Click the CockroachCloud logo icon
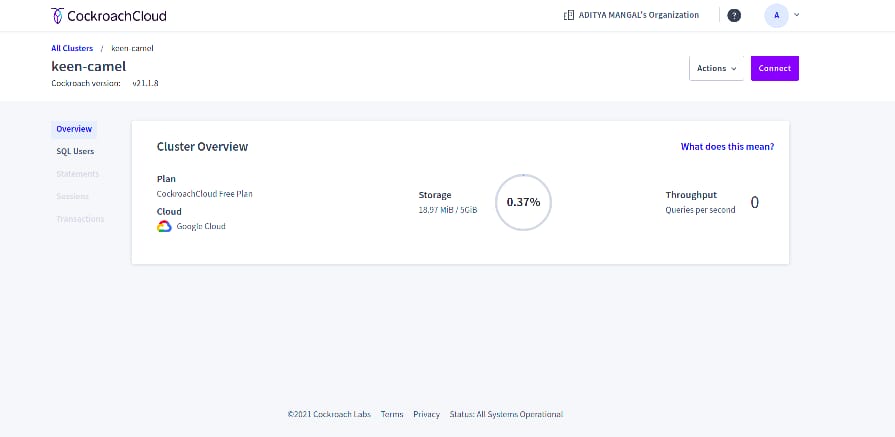Image resolution: width=895 pixels, height=437 pixels. pos(58,15)
